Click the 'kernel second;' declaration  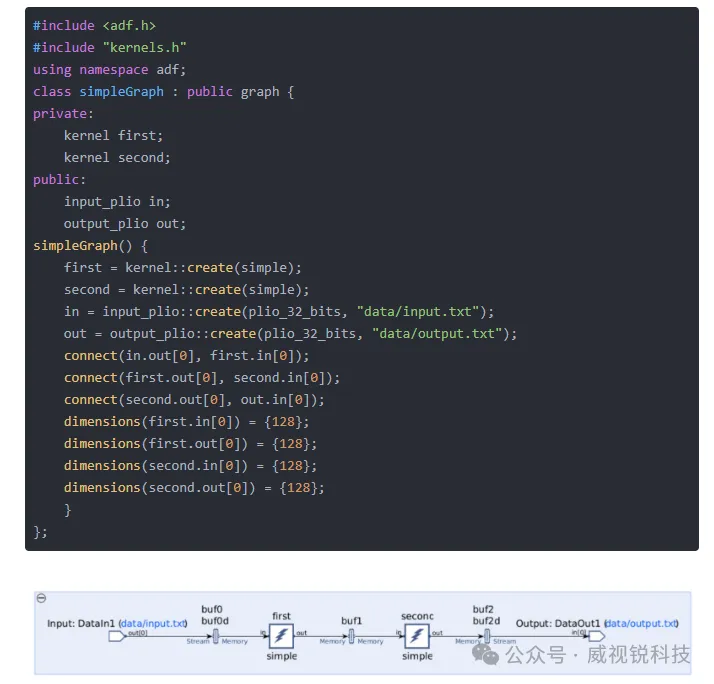(x=117, y=158)
